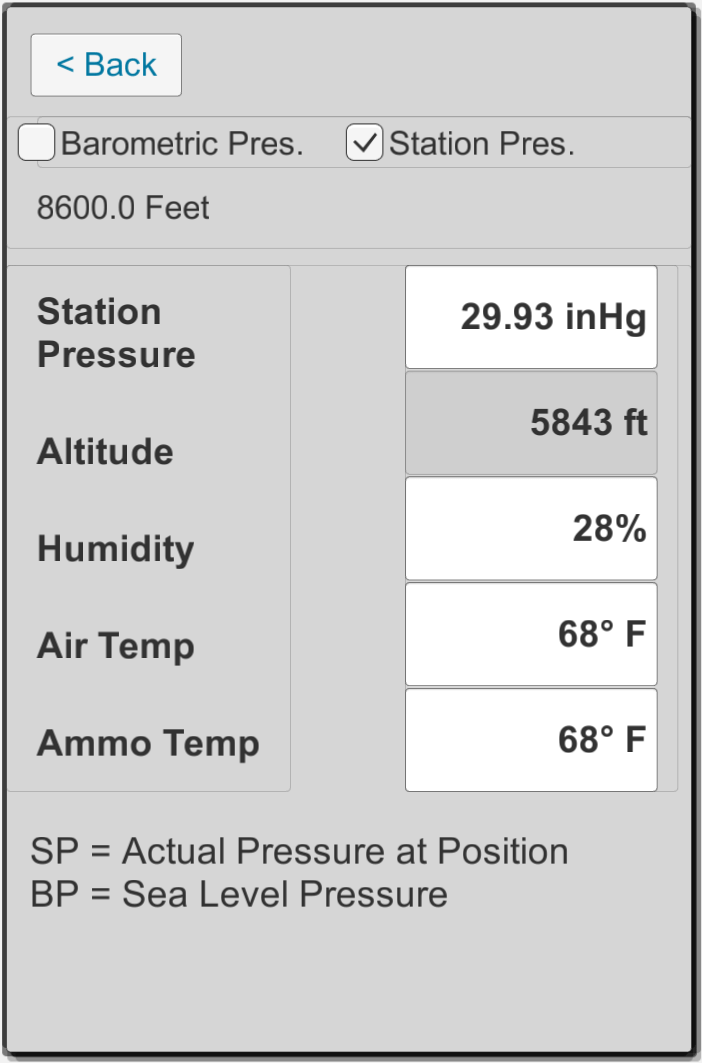Enable the Barometric Pres. checkbox

(36, 142)
